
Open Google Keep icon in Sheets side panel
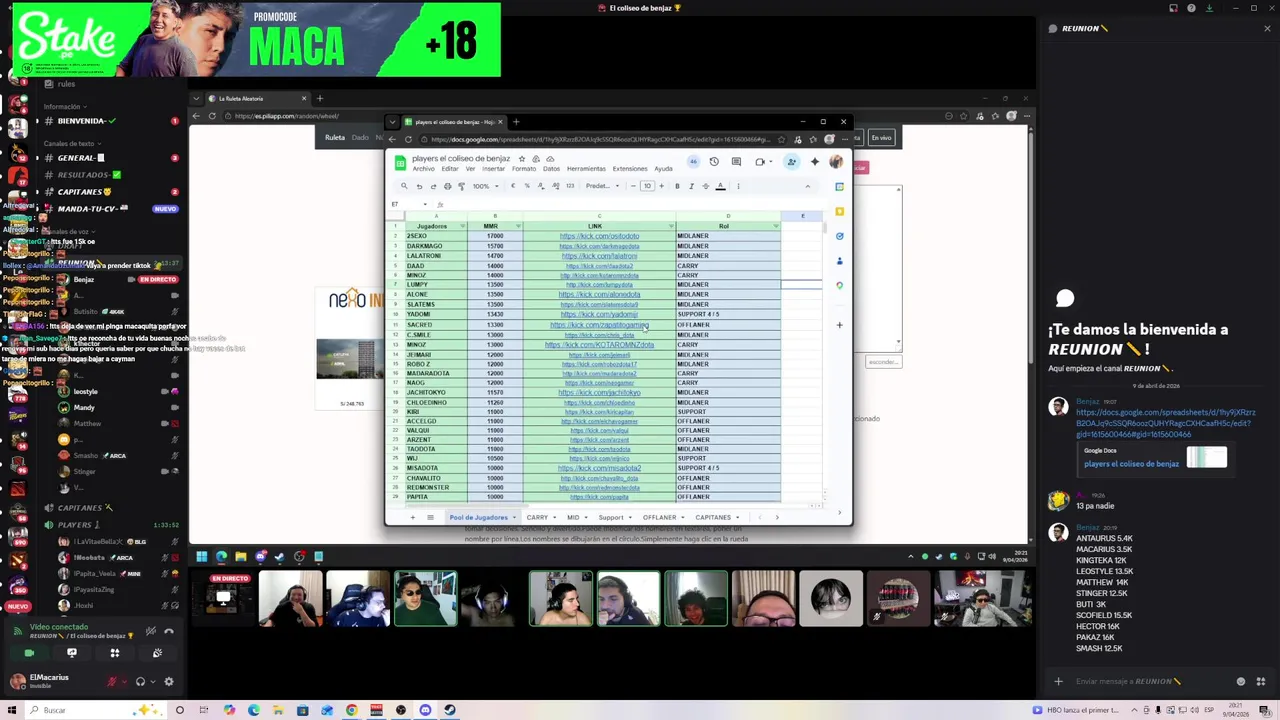tap(840, 211)
